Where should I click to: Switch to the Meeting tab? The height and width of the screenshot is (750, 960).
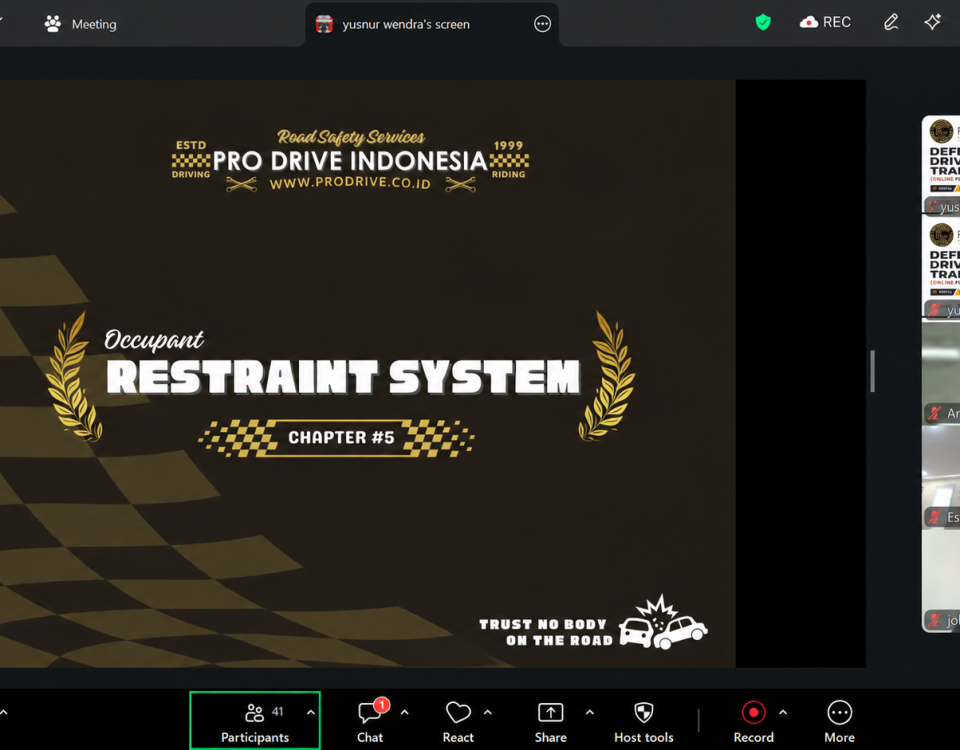[x=80, y=24]
